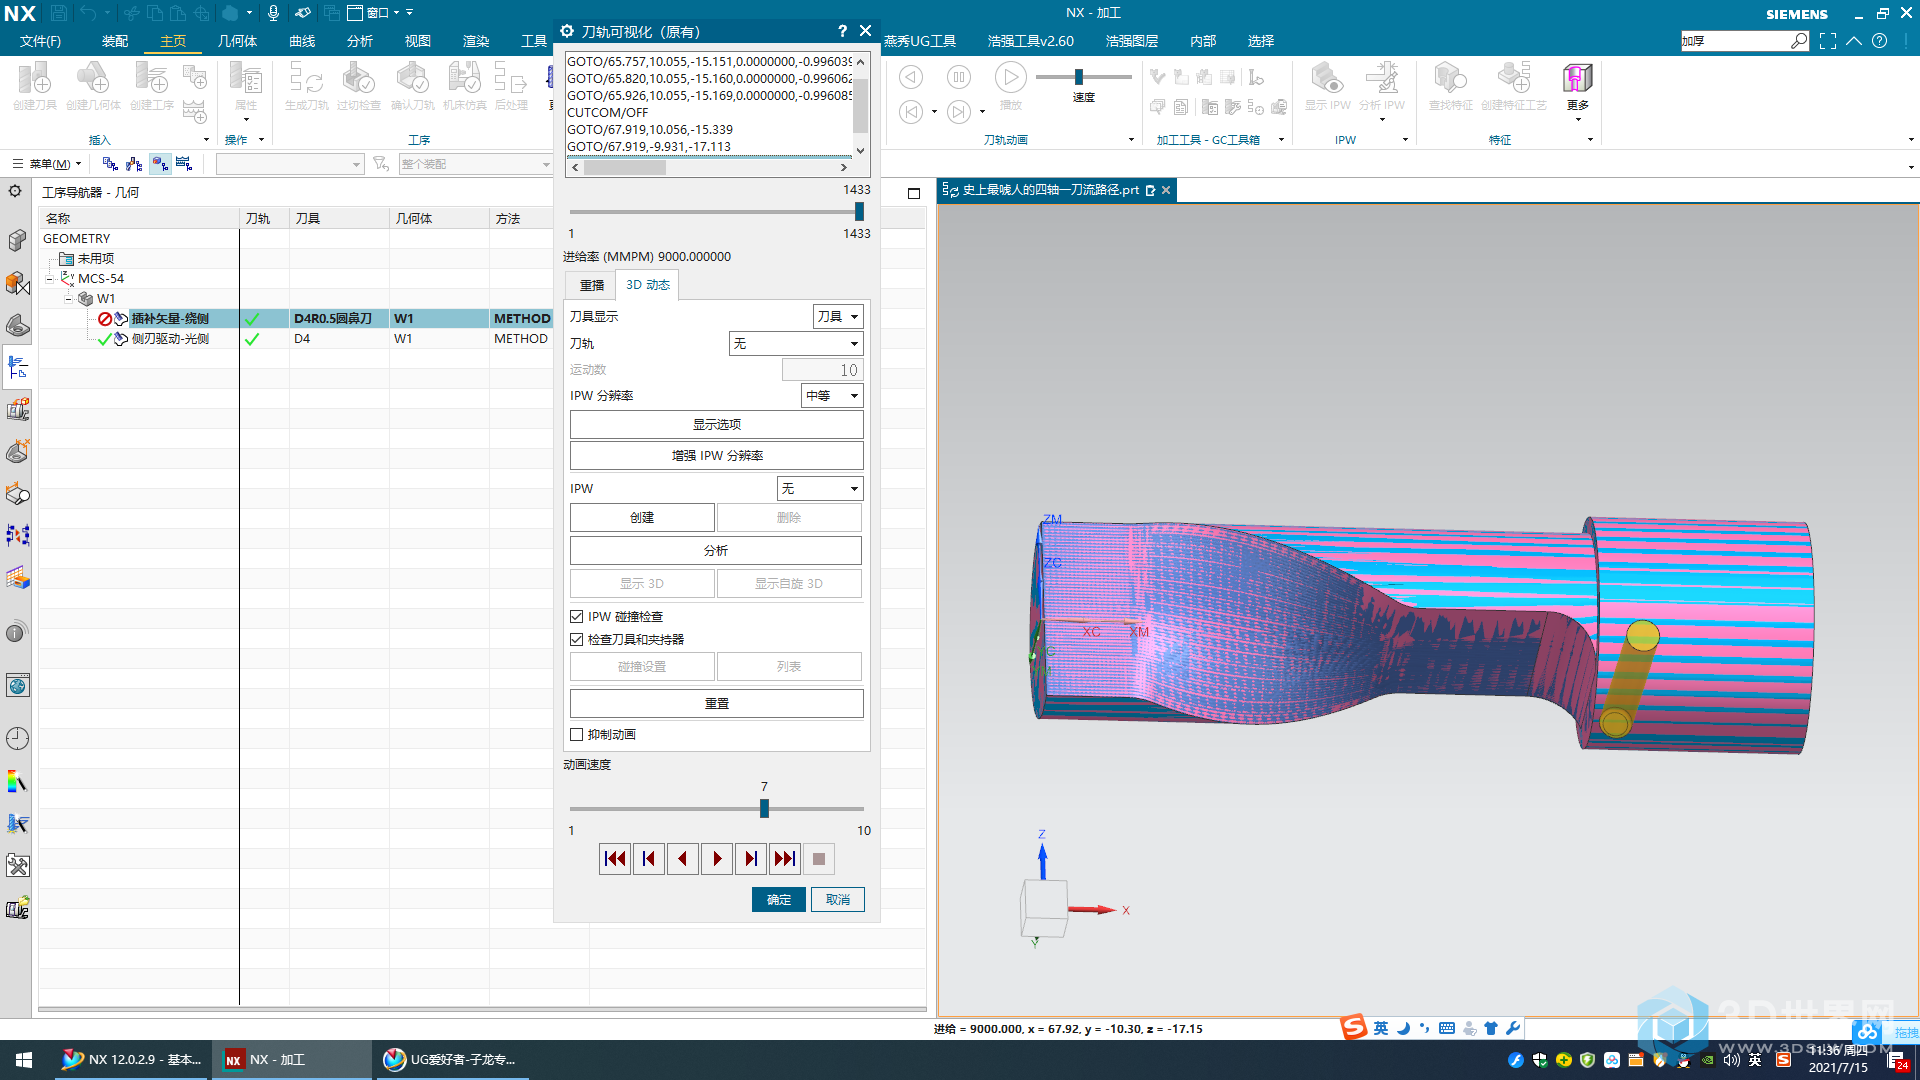Click the ribbon 速度 slider handle
The image size is (1920, 1080).
point(1079,77)
